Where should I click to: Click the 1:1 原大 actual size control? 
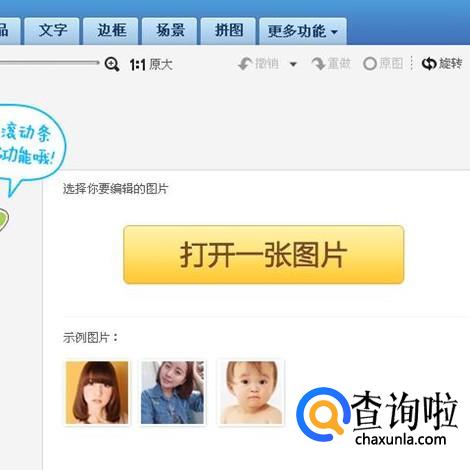click(x=151, y=64)
